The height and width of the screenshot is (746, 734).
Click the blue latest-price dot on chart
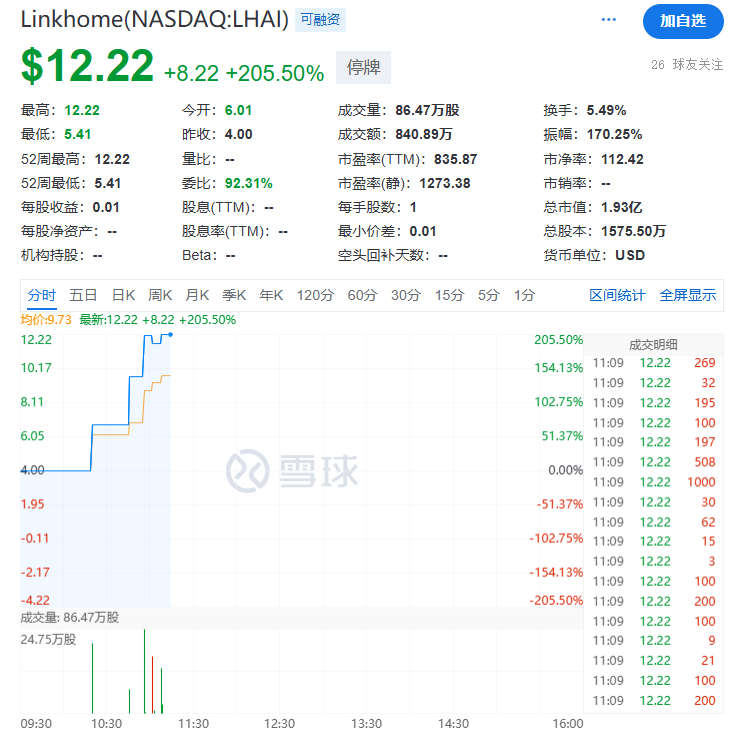pos(171,335)
